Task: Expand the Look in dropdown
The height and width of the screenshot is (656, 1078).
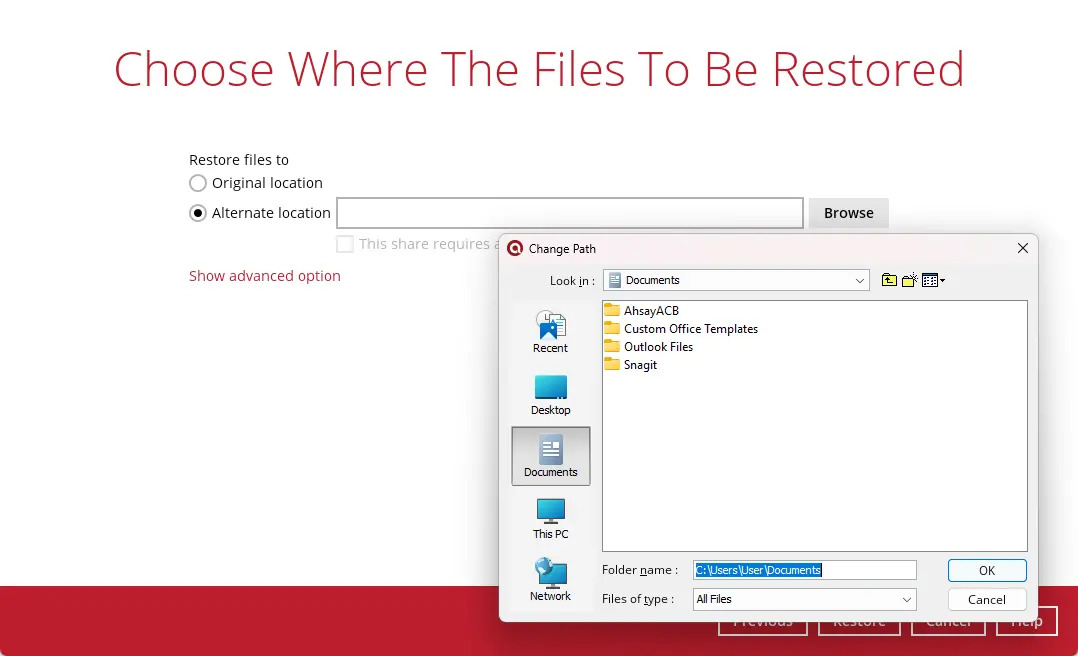Action: 860,281
